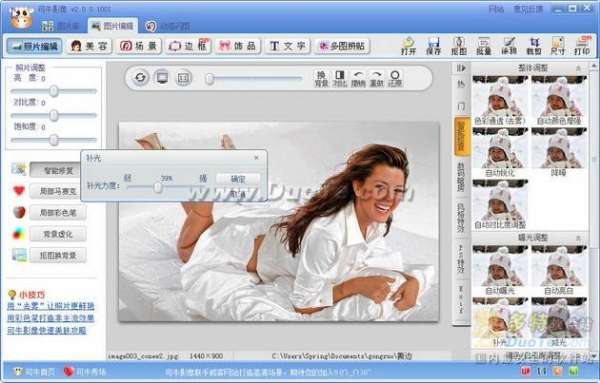This screenshot has height=383, width=600.
Task: Undo the last edit with 撤销
Action: [x=358, y=78]
